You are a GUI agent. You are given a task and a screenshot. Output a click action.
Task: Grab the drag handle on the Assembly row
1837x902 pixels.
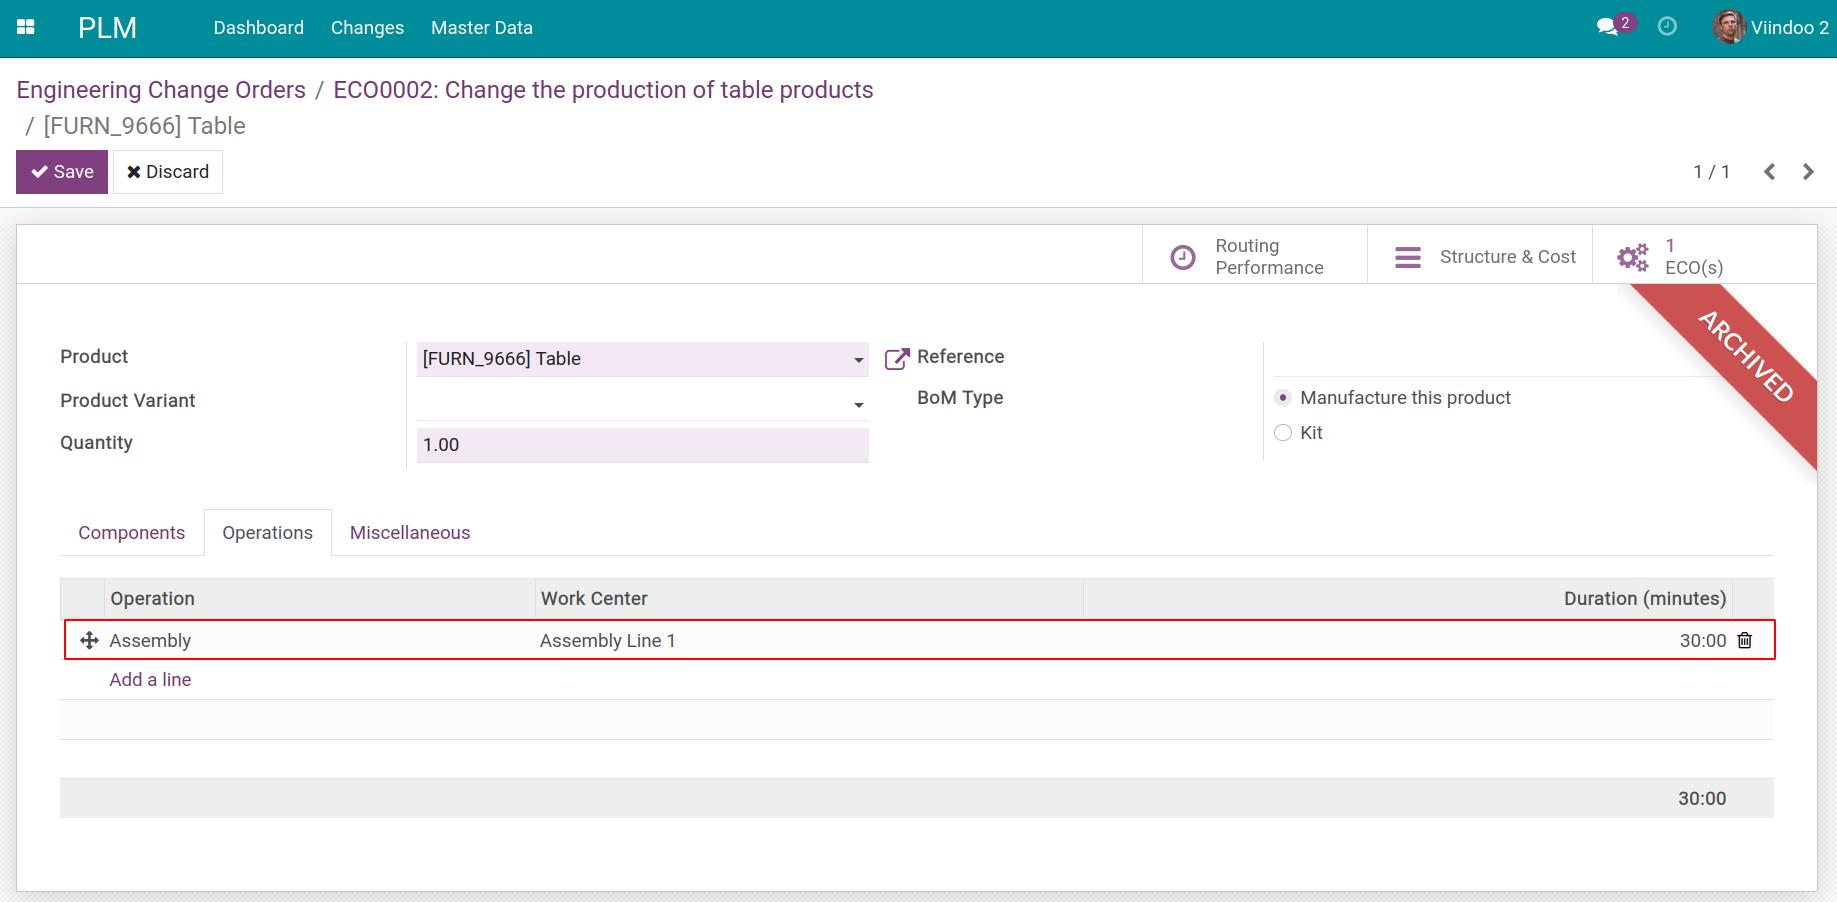pos(90,640)
